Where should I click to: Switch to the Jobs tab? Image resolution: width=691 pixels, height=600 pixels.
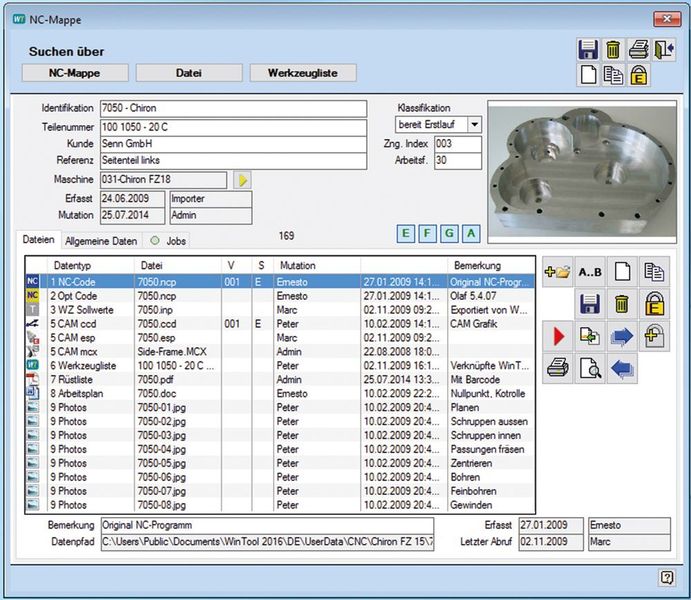pos(168,241)
